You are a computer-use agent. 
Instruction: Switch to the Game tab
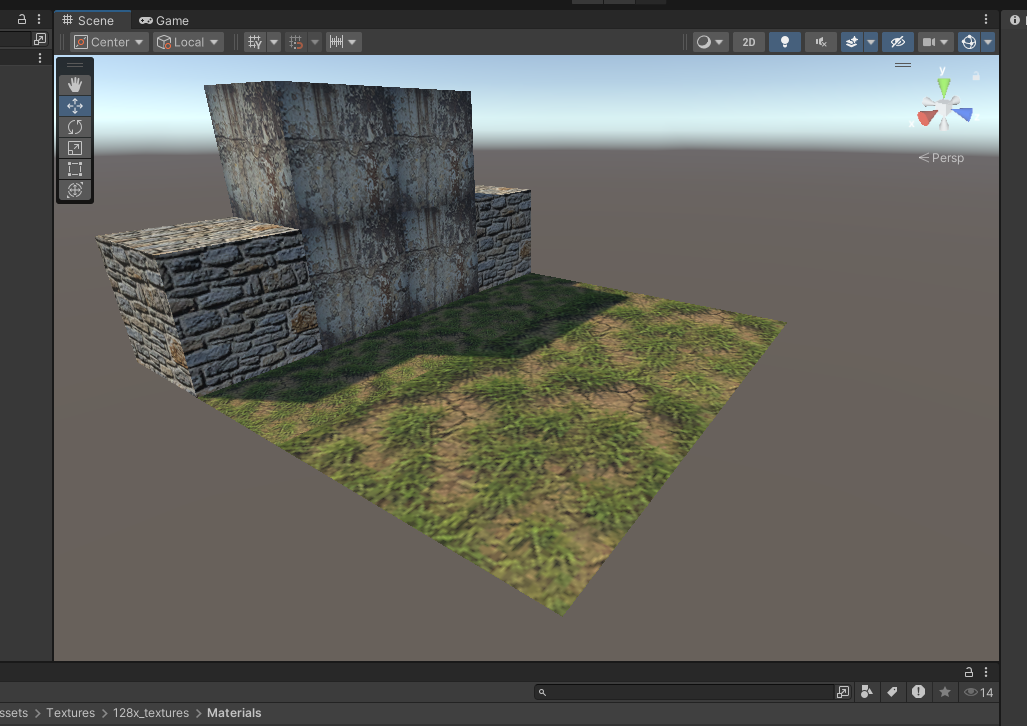(x=164, y=20)
